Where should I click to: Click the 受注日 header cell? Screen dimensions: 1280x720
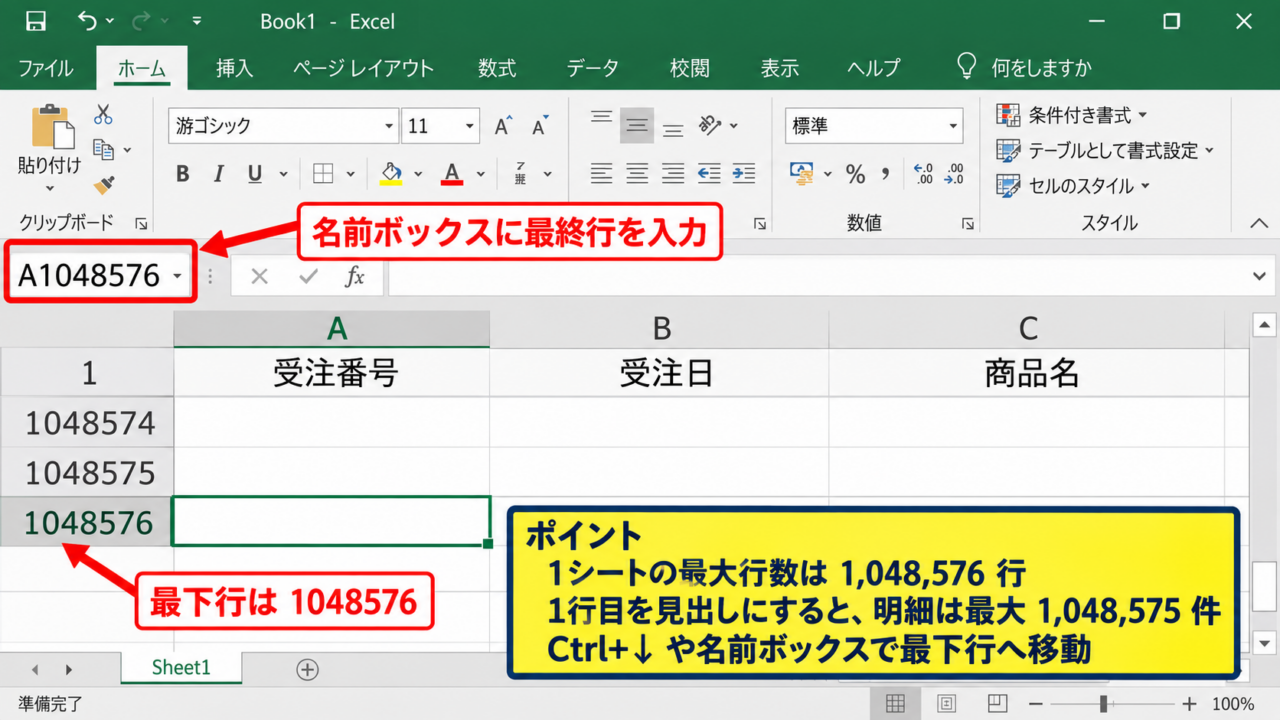click(x=659, y=372)
